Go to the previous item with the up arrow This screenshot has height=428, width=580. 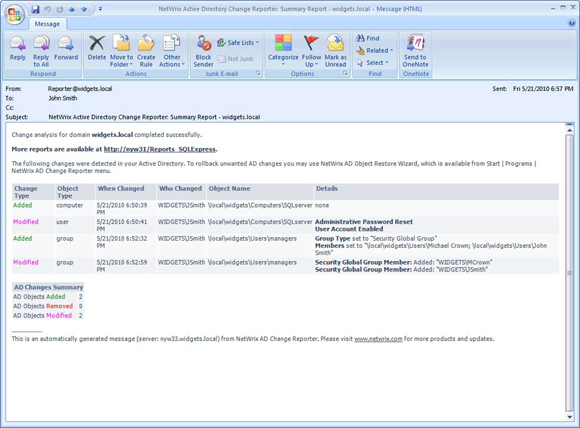point(72,9)
